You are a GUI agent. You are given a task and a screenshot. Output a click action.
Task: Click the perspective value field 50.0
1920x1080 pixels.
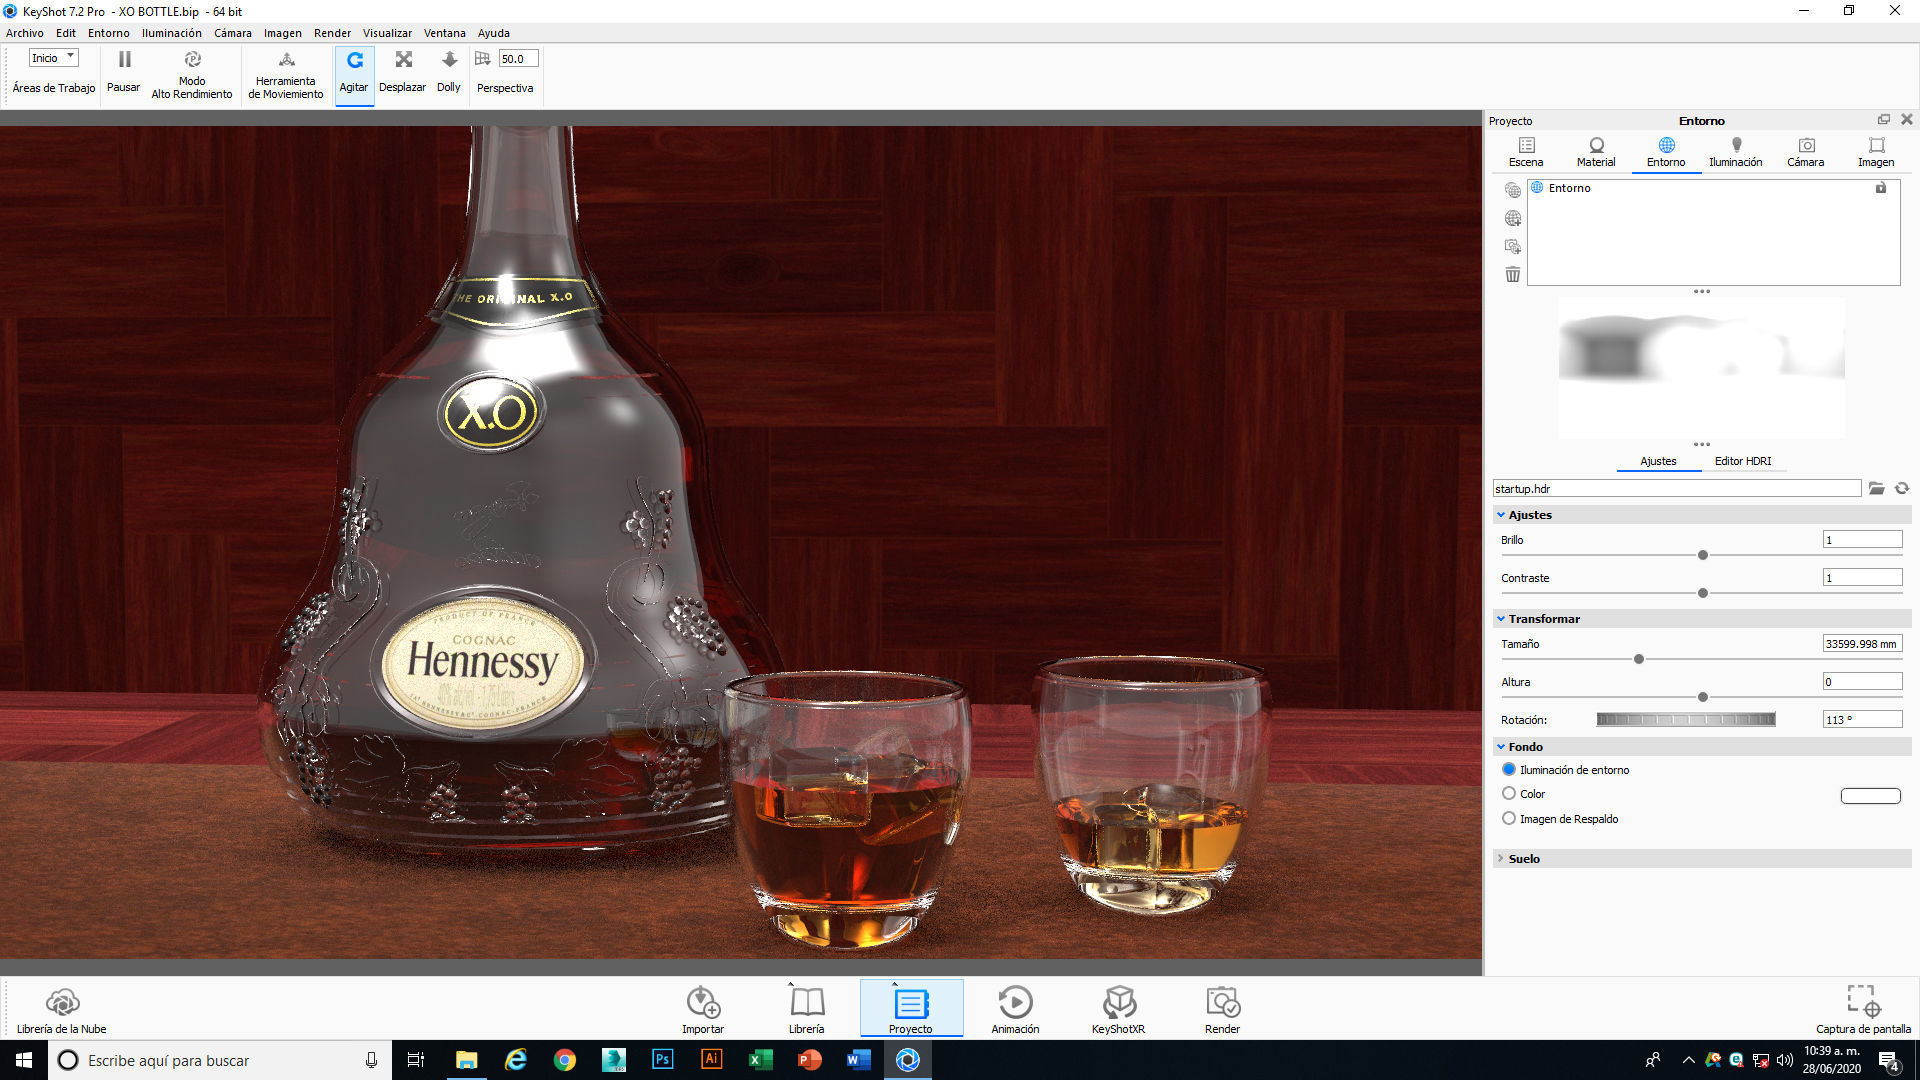[519, 59]
